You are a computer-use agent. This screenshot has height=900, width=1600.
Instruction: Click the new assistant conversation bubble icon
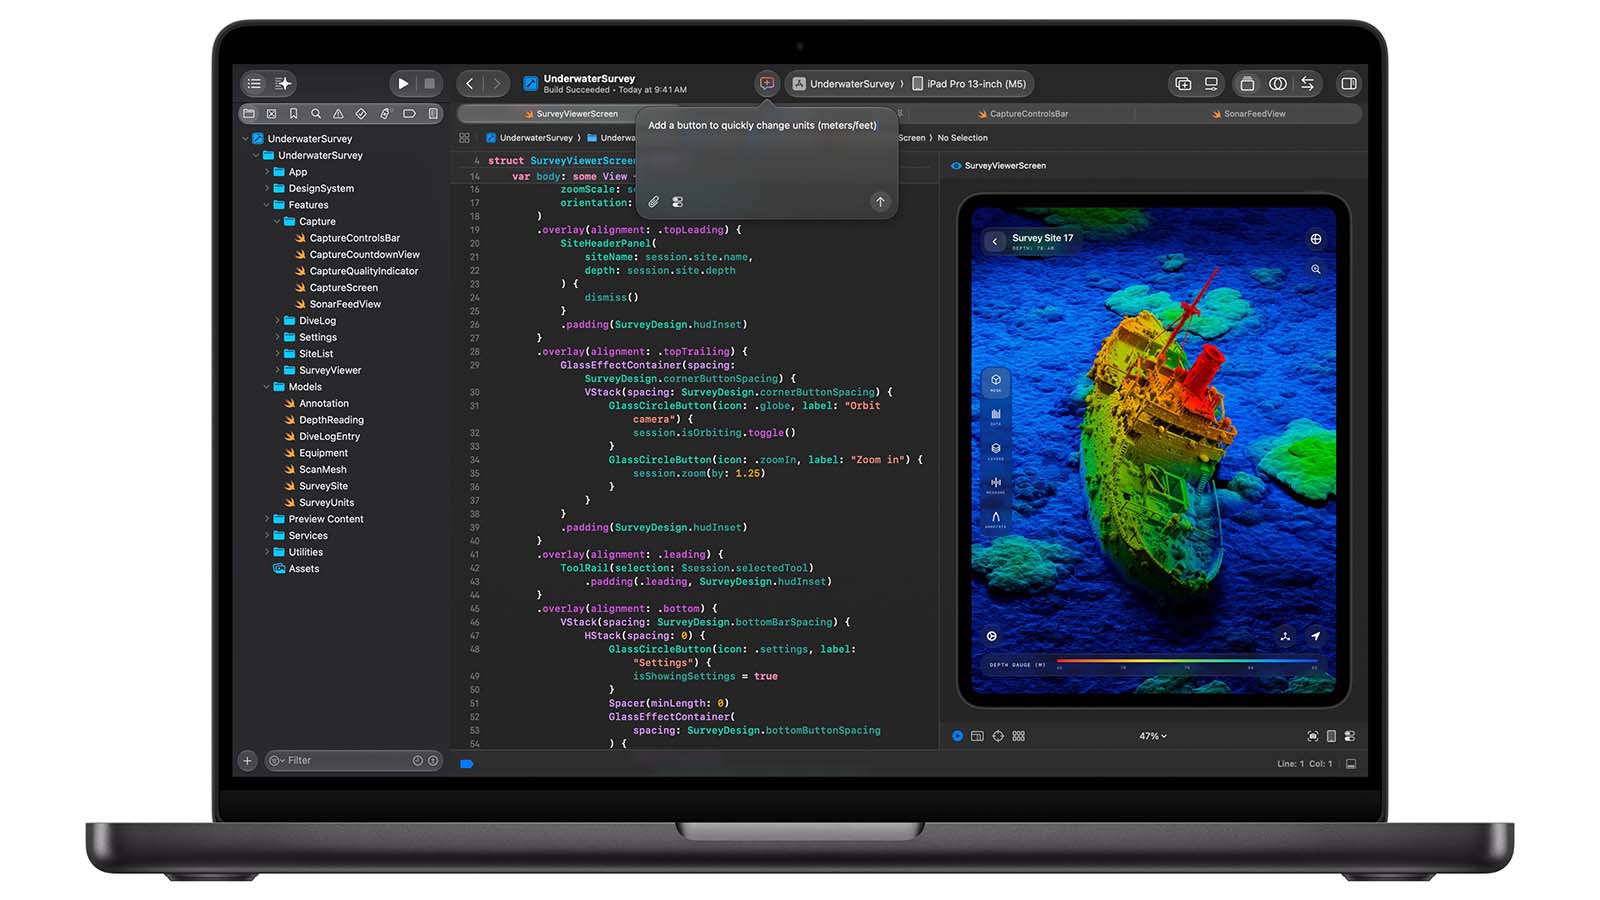tap(767, 84)
